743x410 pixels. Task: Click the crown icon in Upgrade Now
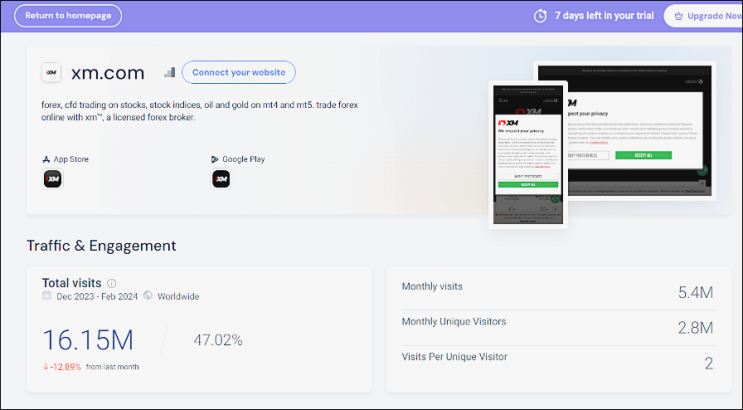[x=679, y=17]
